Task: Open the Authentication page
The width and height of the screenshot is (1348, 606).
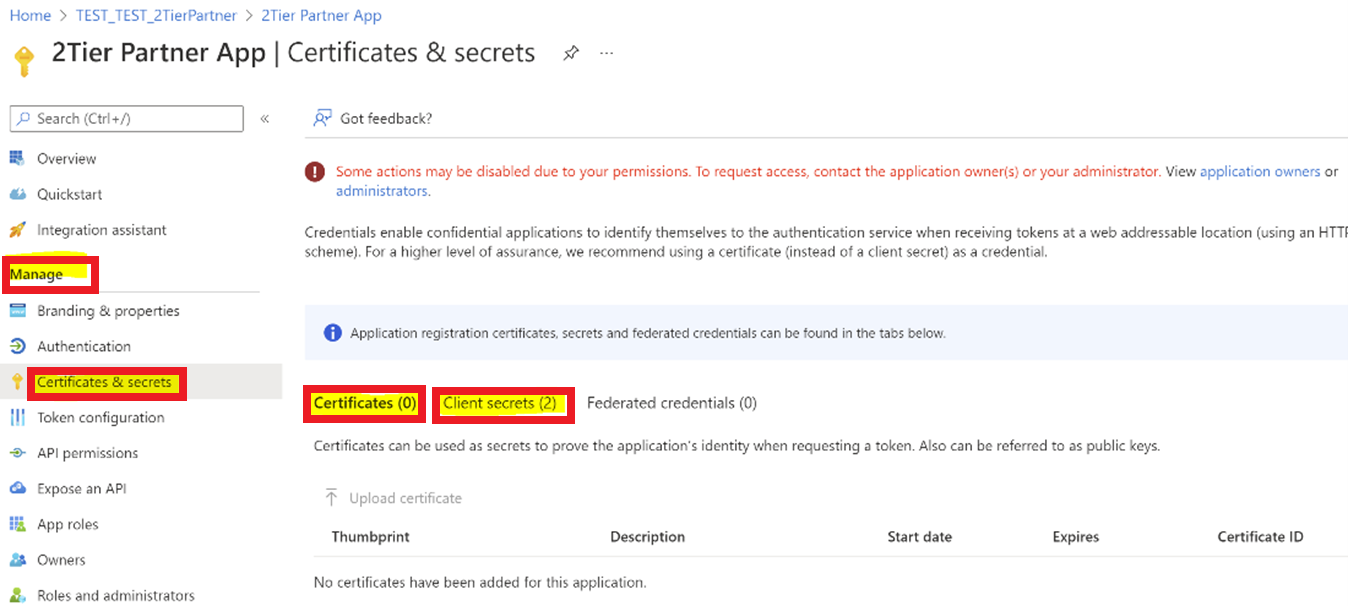Action: click(x=83, y=346)
